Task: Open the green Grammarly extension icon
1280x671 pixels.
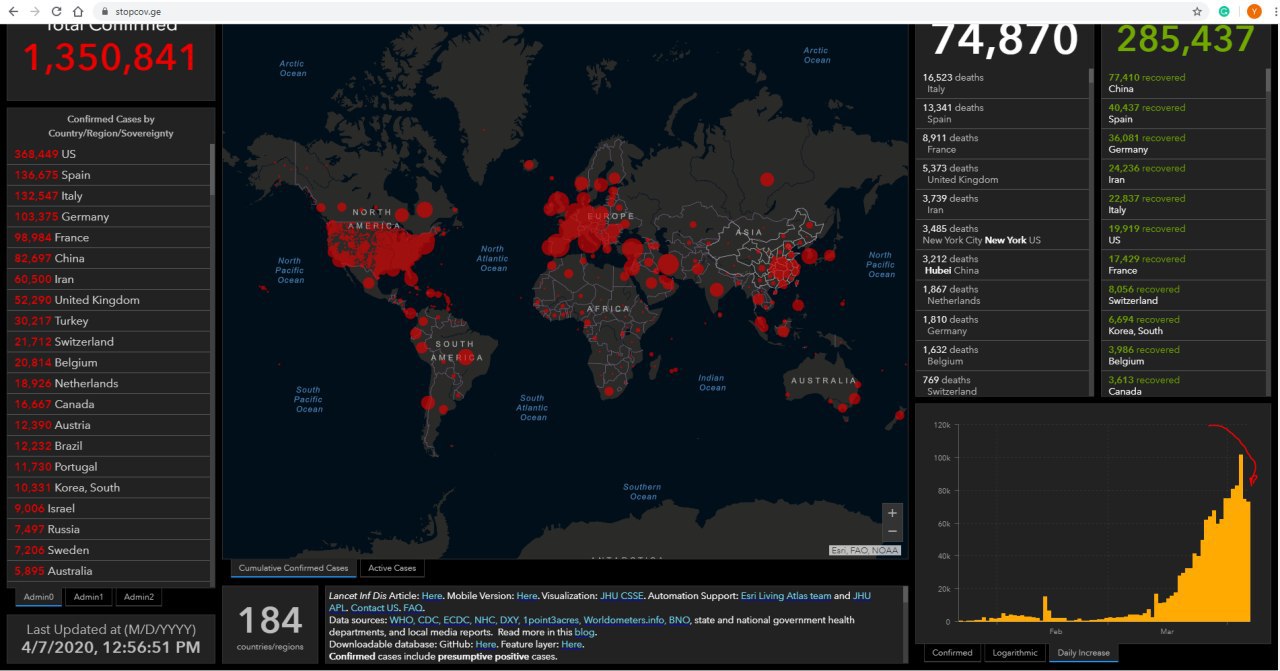Action: point(1224,11)
